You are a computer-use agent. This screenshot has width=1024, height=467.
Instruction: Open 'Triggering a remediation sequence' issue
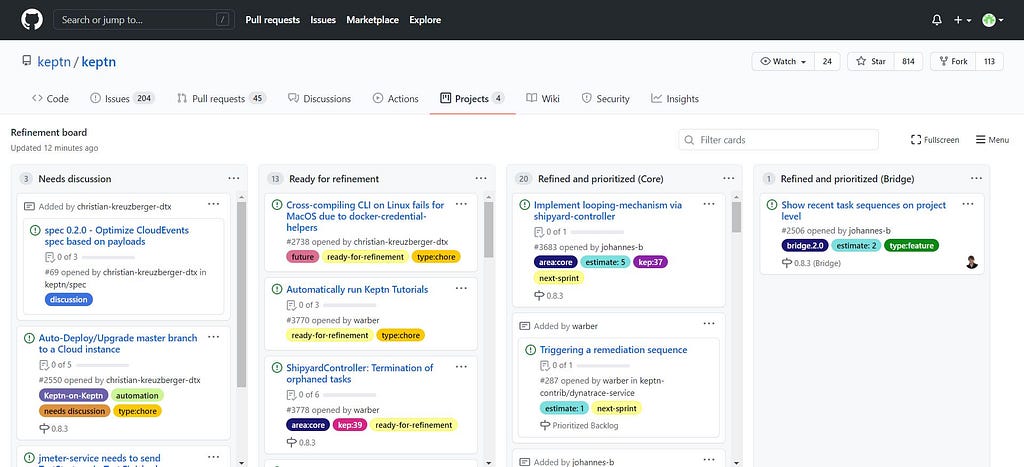pos(613,350)
